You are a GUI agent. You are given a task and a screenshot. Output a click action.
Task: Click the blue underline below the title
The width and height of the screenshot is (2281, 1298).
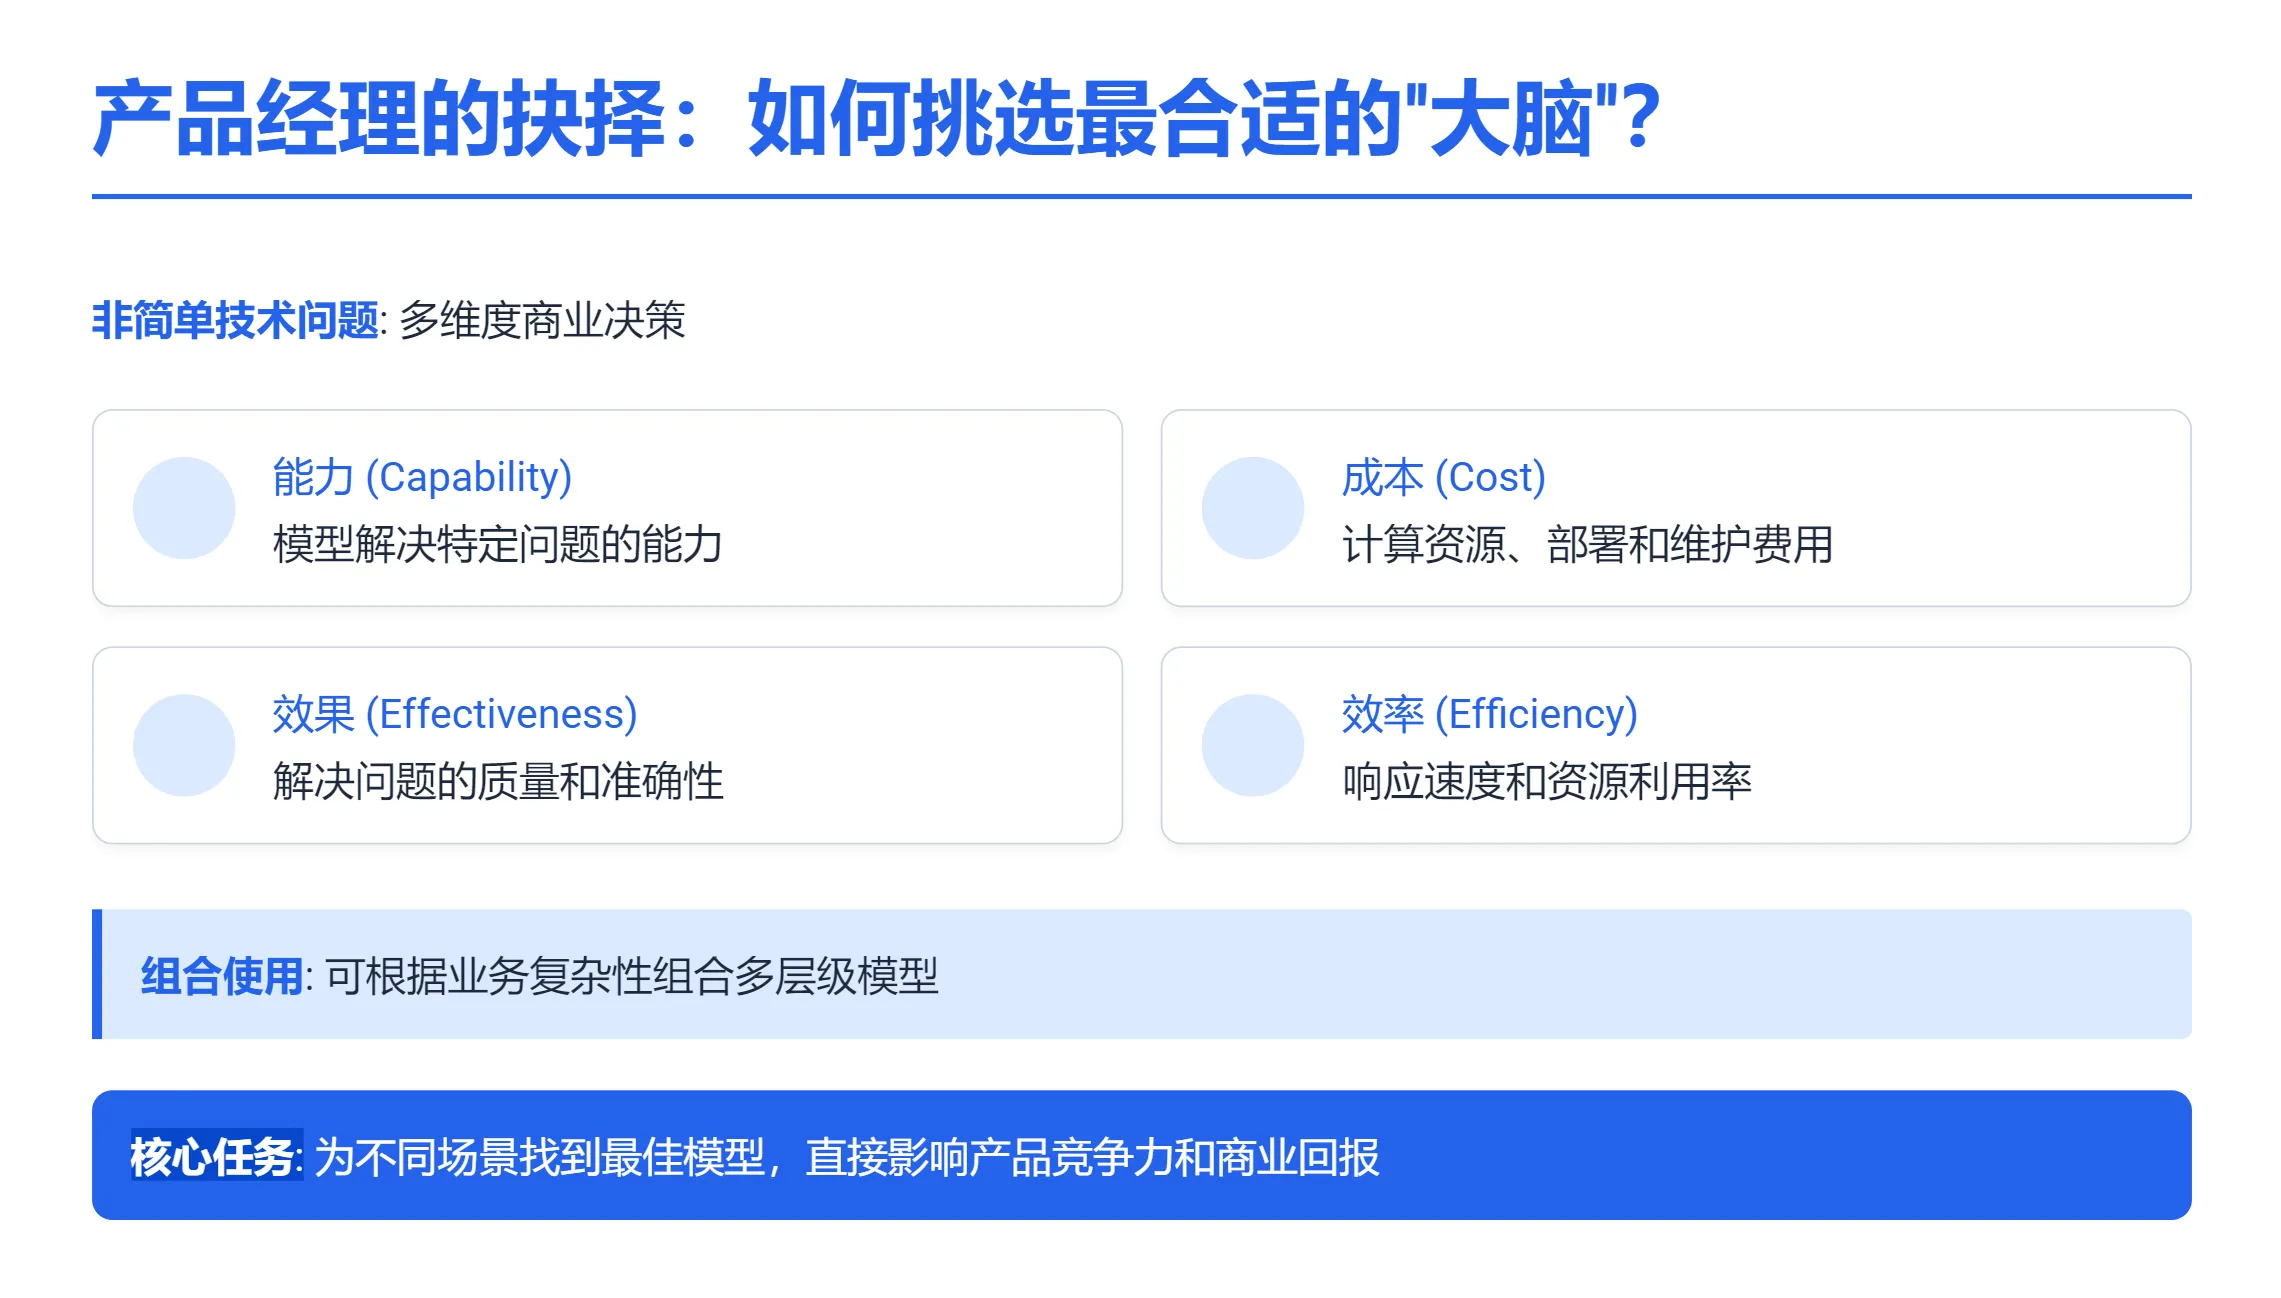point(1141,196)
